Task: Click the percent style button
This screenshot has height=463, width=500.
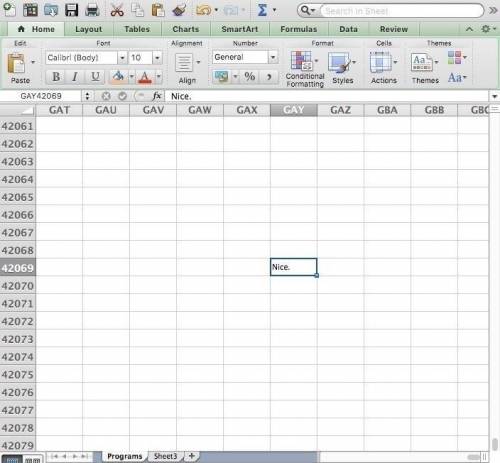Action: [250, 77]
